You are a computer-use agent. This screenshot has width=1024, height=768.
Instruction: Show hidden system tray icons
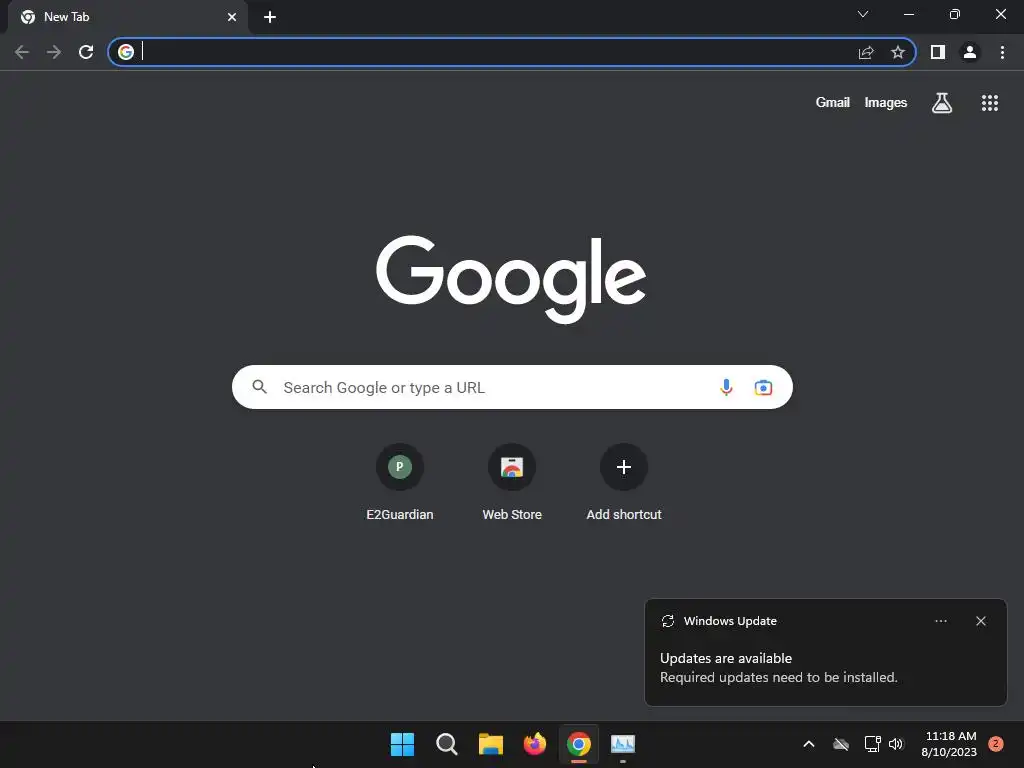(808, 744)
